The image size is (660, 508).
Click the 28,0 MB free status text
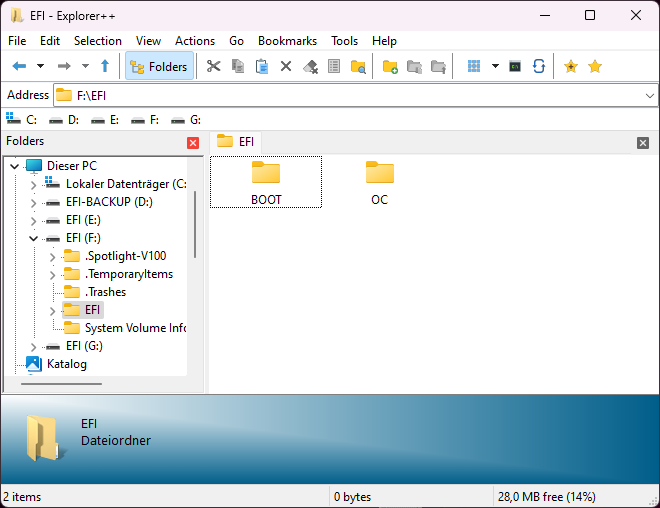click(546, 497)
